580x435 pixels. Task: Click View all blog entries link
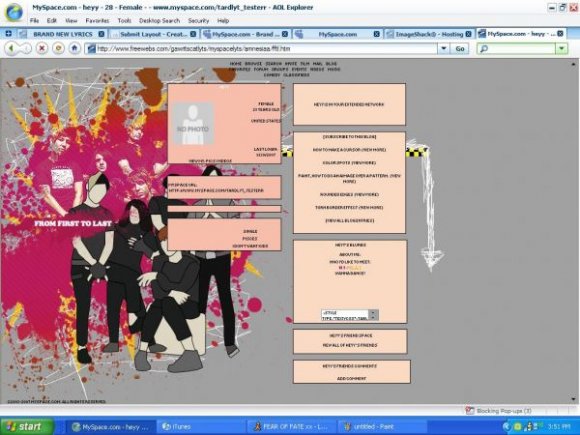[x=350, y=220]
